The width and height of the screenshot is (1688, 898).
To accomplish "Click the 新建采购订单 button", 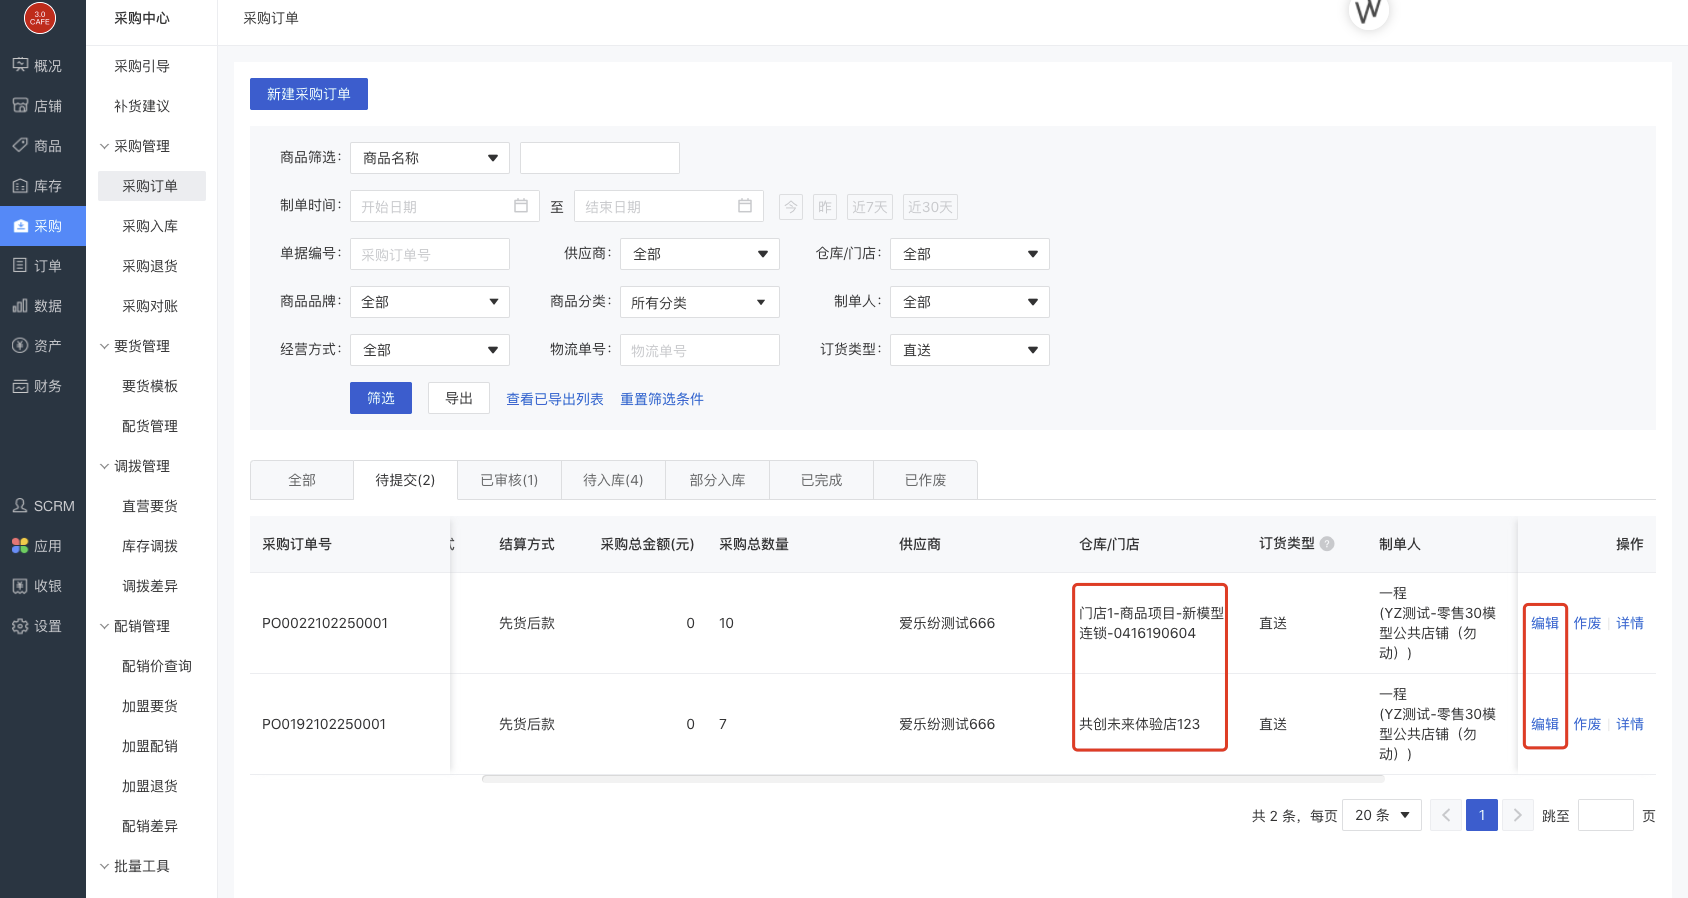I will 309,94.
